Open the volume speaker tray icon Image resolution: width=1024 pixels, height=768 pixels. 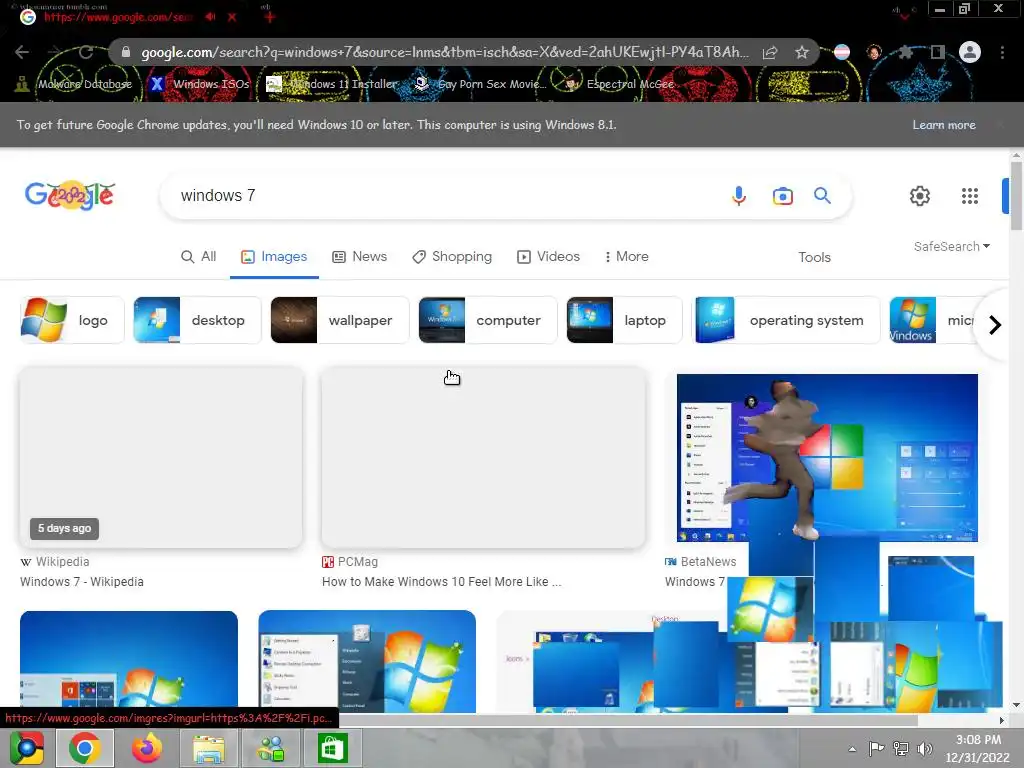pyautogui.click(x=924, y=748)
